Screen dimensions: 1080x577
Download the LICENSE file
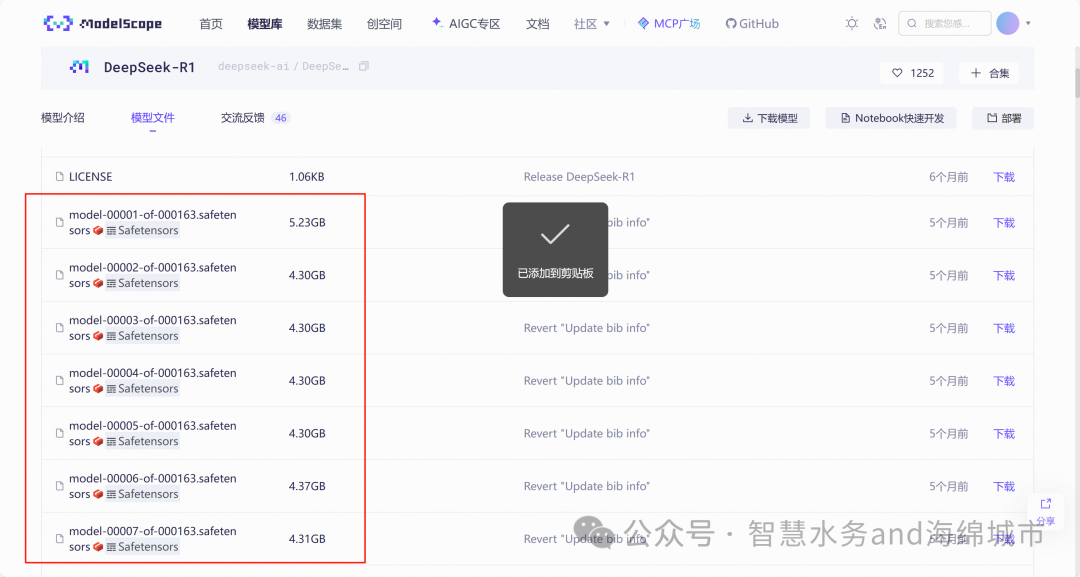[1004, 177]
